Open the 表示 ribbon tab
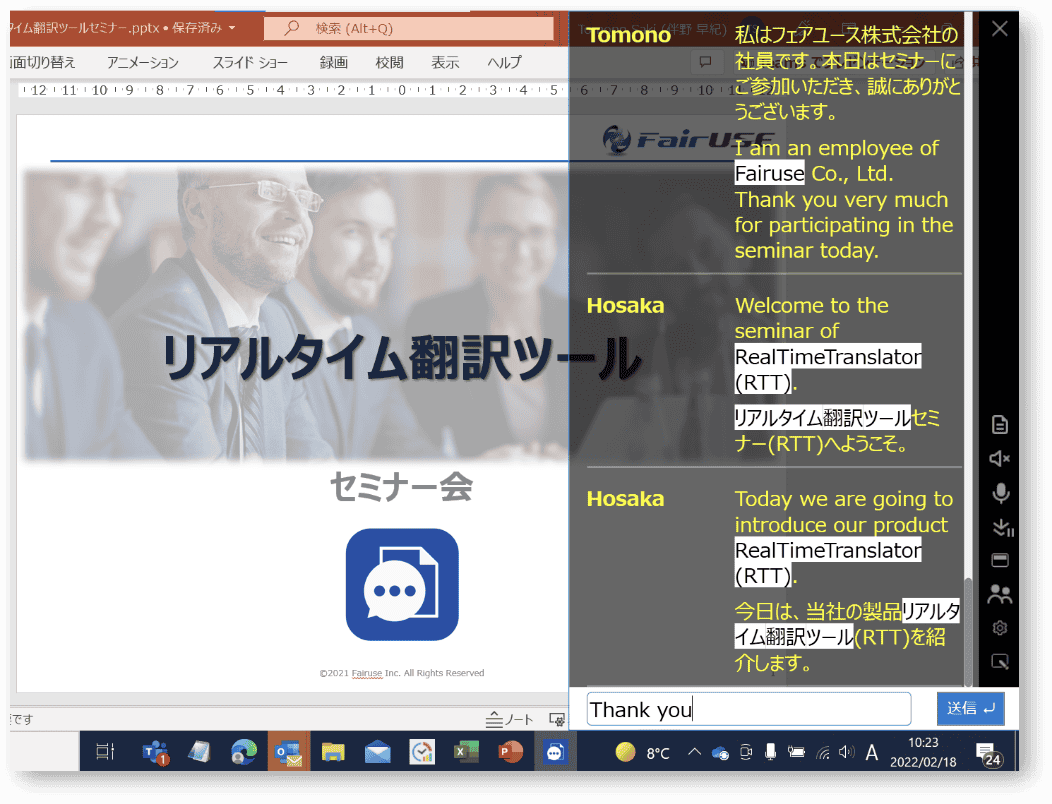The image size is (1052, 804). 445,62
